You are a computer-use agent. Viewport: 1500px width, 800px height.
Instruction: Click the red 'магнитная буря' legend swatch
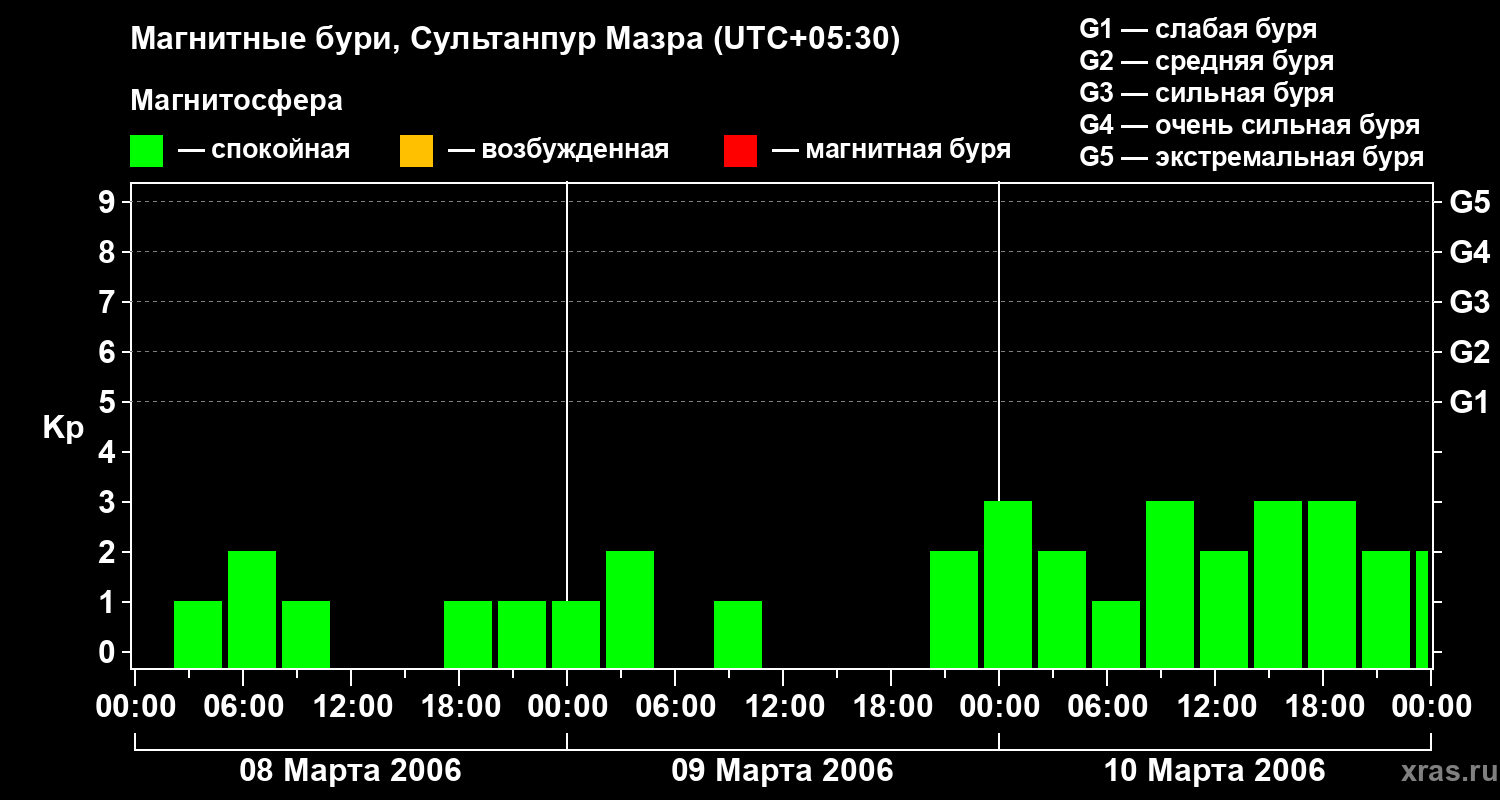(740, 151)
